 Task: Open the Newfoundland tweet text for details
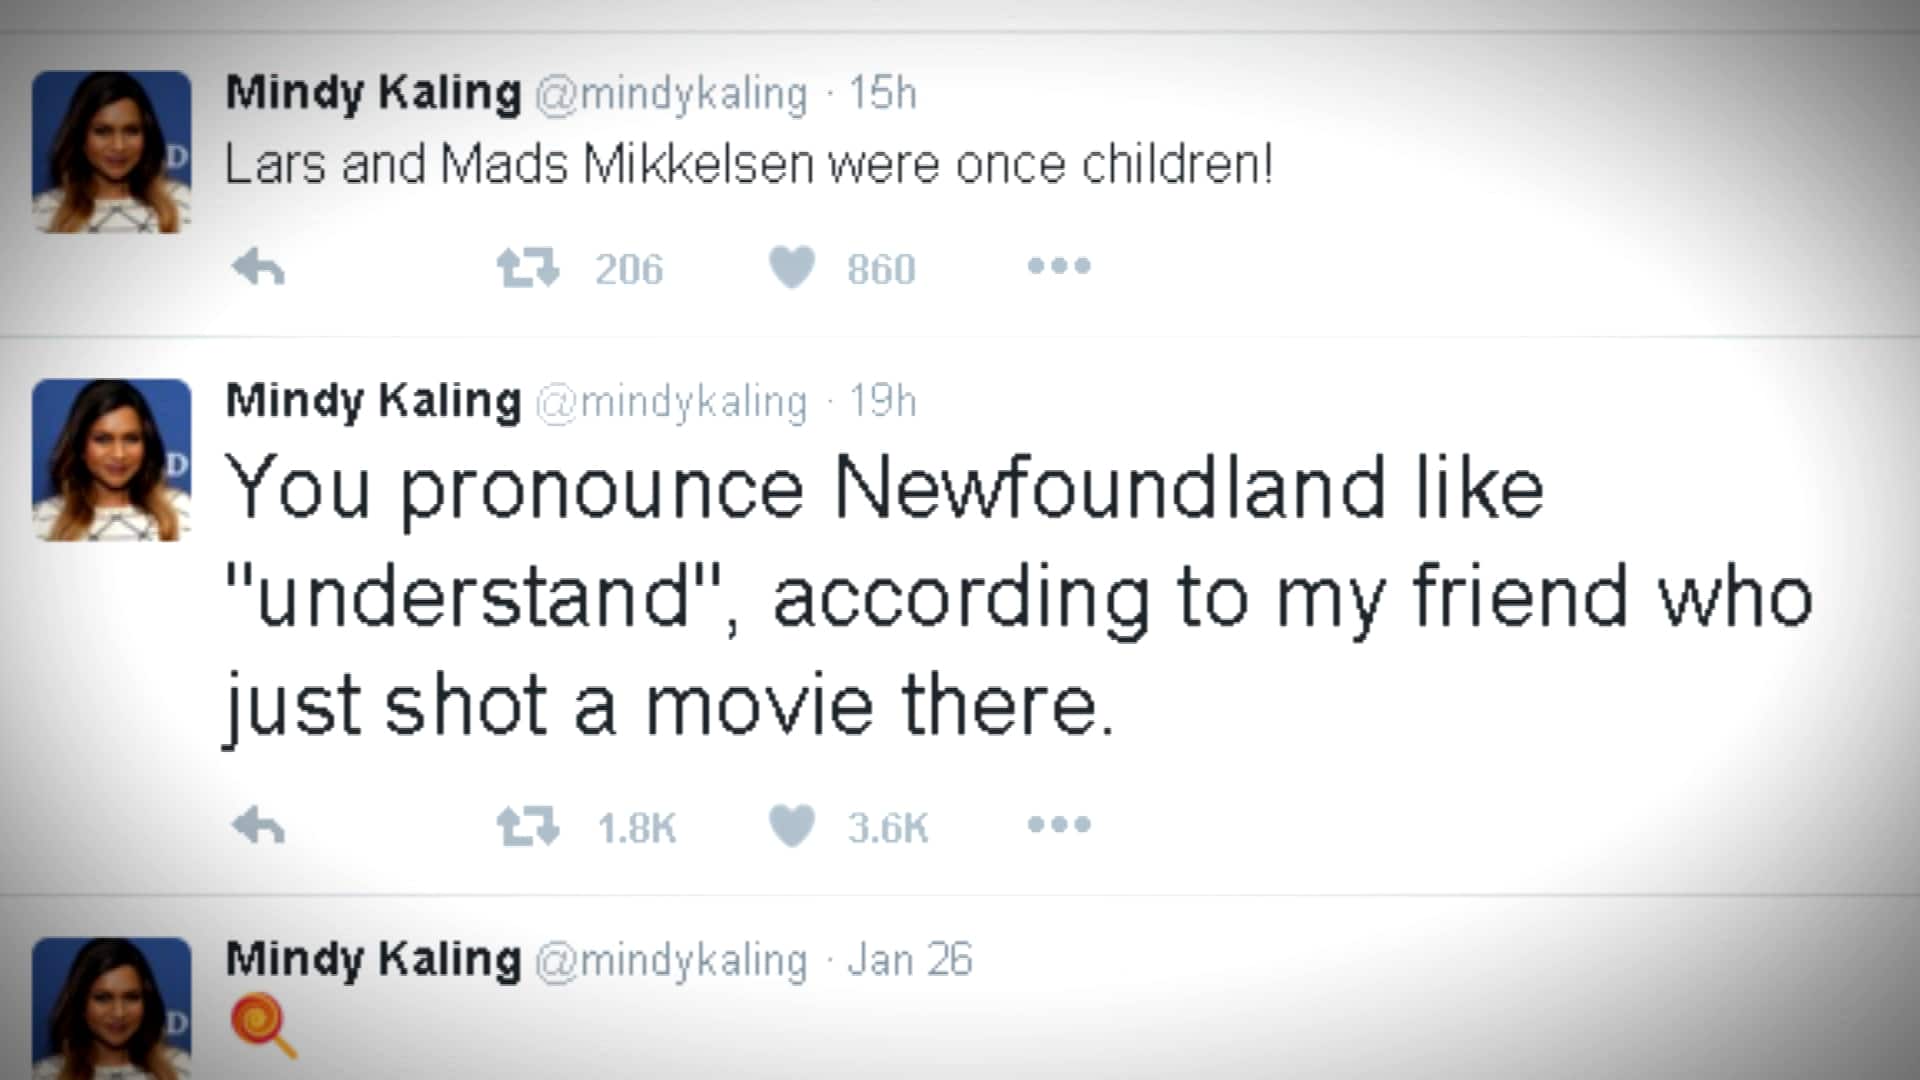[x=1018, y=598]
